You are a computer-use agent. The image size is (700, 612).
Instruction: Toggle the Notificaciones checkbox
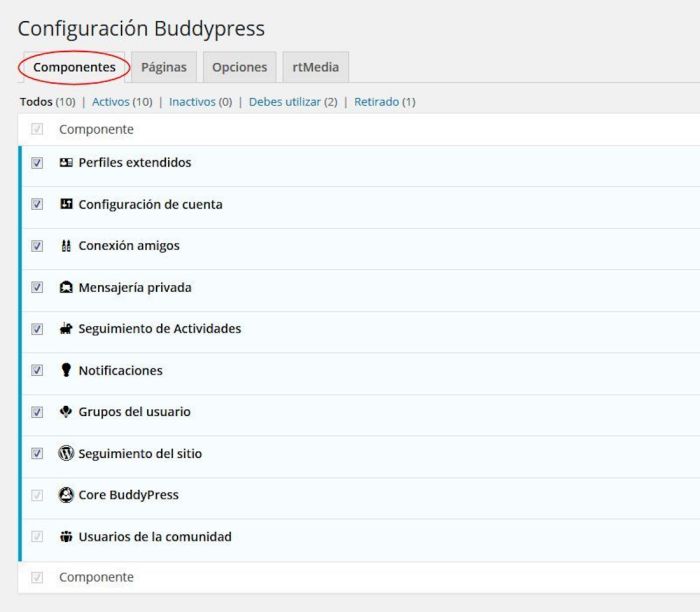37,370
